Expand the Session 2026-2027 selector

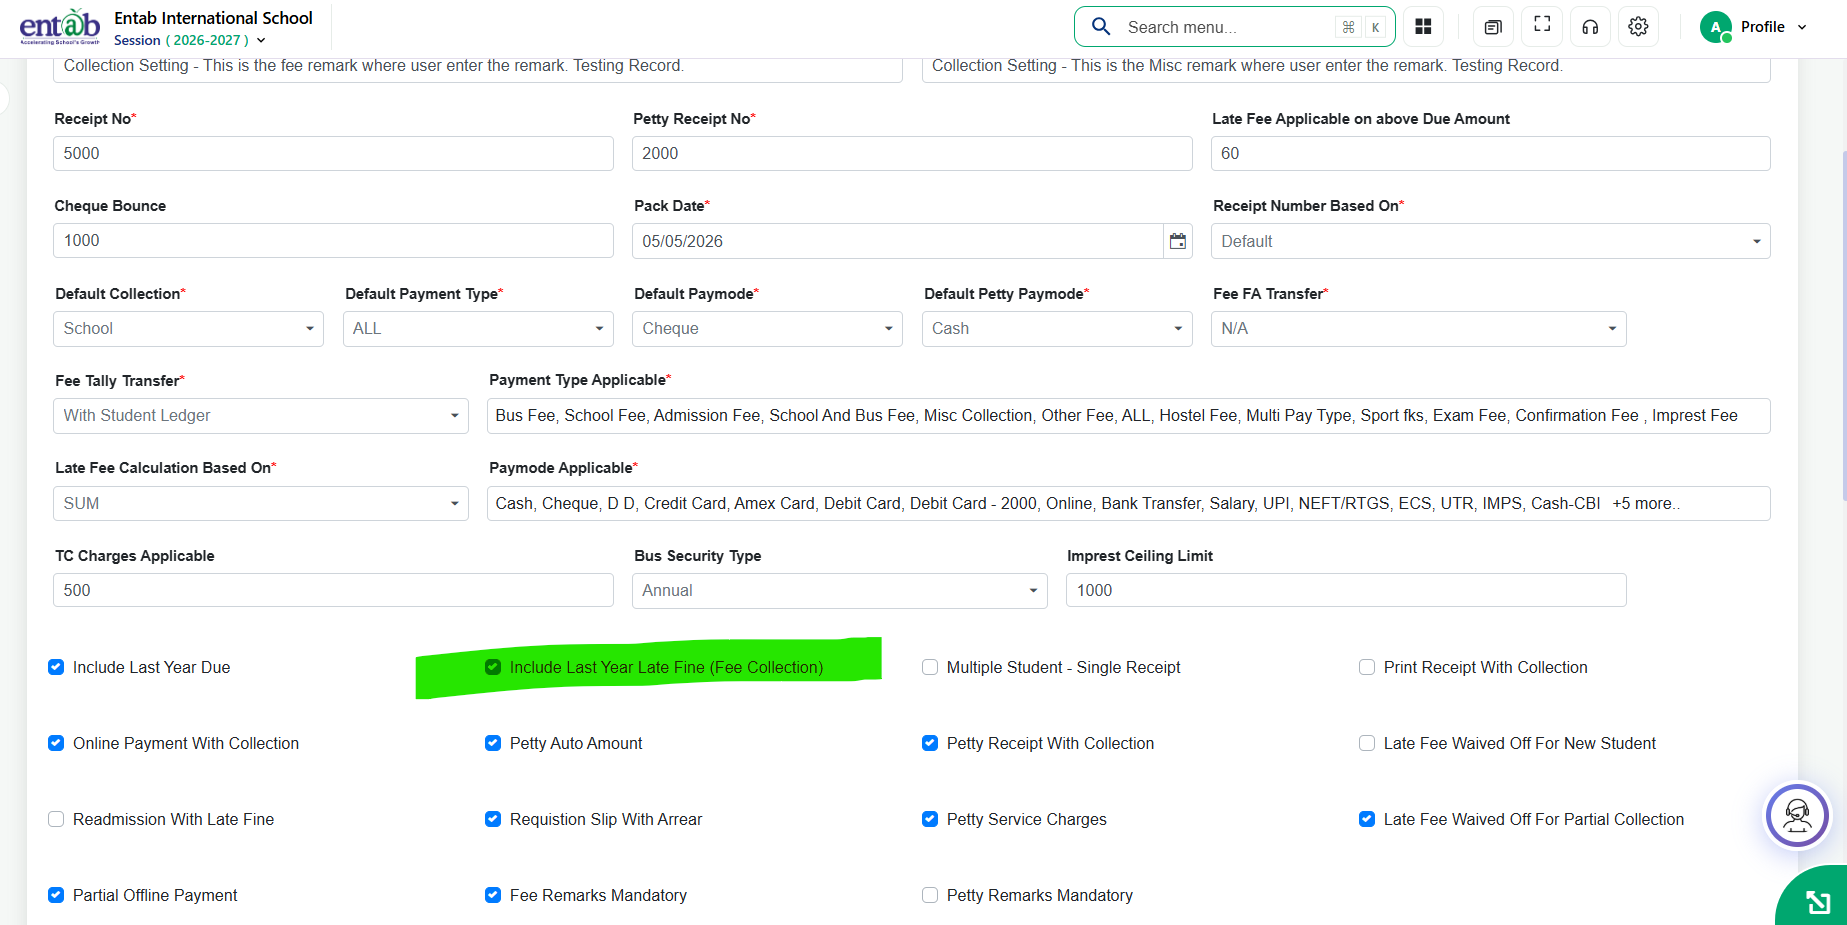click(190, 40)
